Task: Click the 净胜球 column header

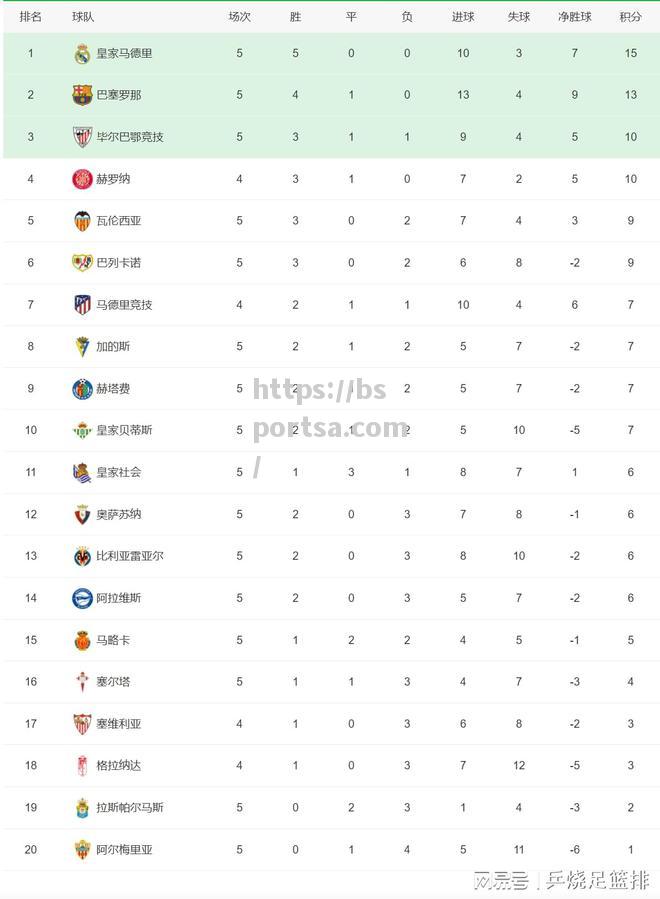Action: tap(575, 17)
